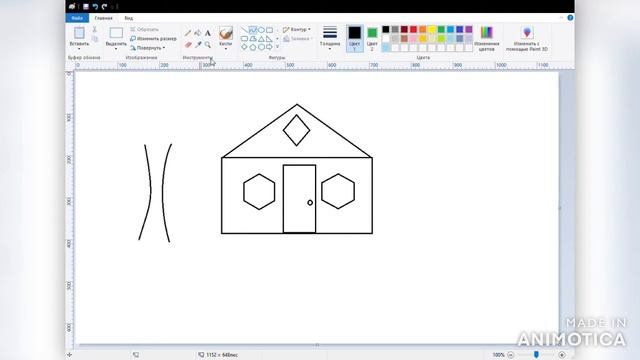Select the Eraser tool
The width and height of the screenshot is (640, 360).
(188, 44)
